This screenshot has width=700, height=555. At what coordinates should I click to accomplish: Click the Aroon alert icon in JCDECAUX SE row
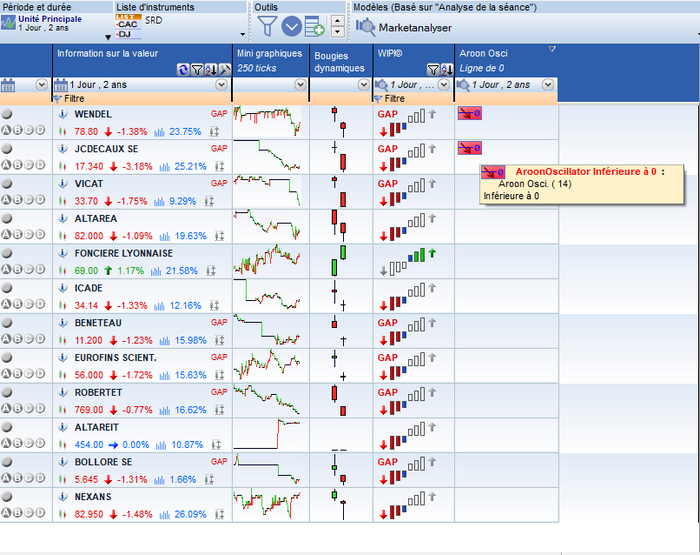pyautogui.click(x=470, y=148)
